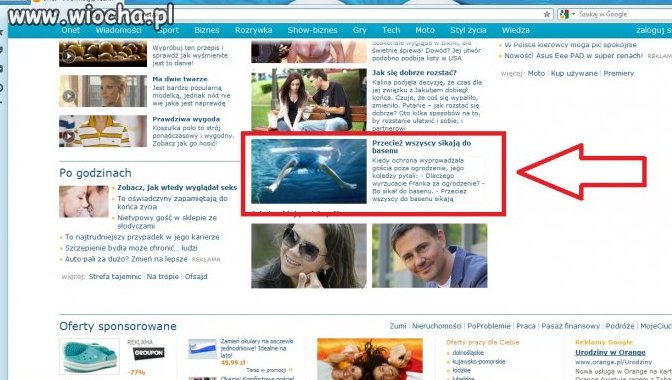Open Ma dwie twarze headline
Screen dimensions: 672x380
click(x=180, y=79)
